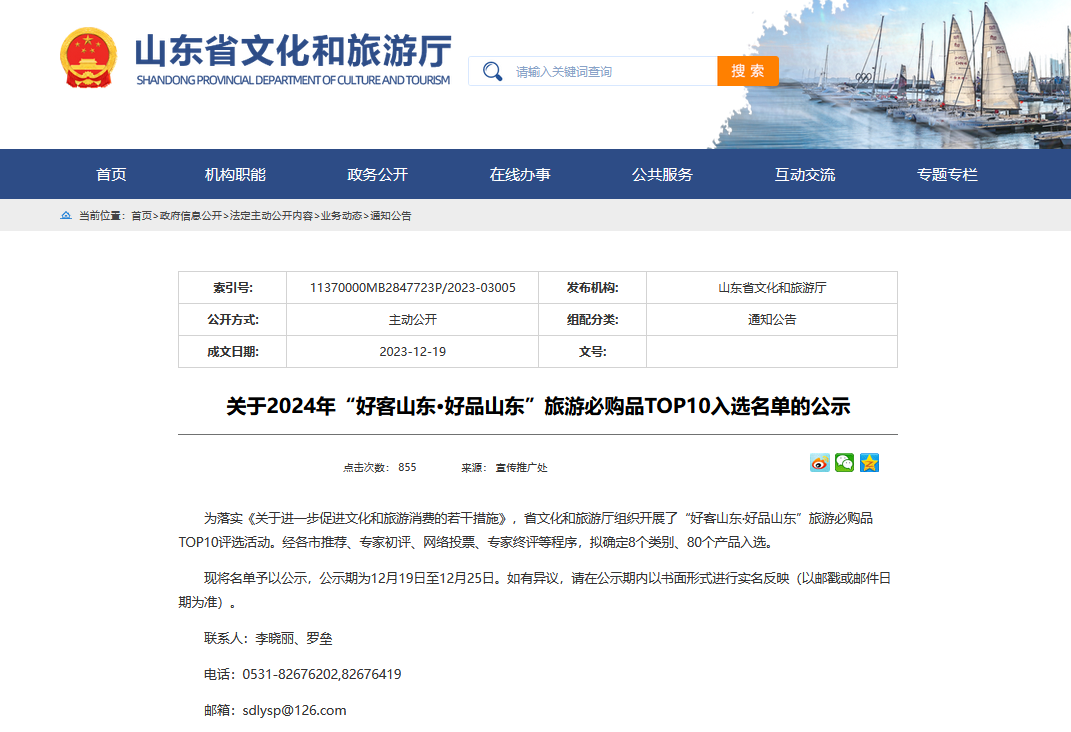Click 通知公告 breadcrumb link
Screen dimensions: 1071x732
click(391, 216)
